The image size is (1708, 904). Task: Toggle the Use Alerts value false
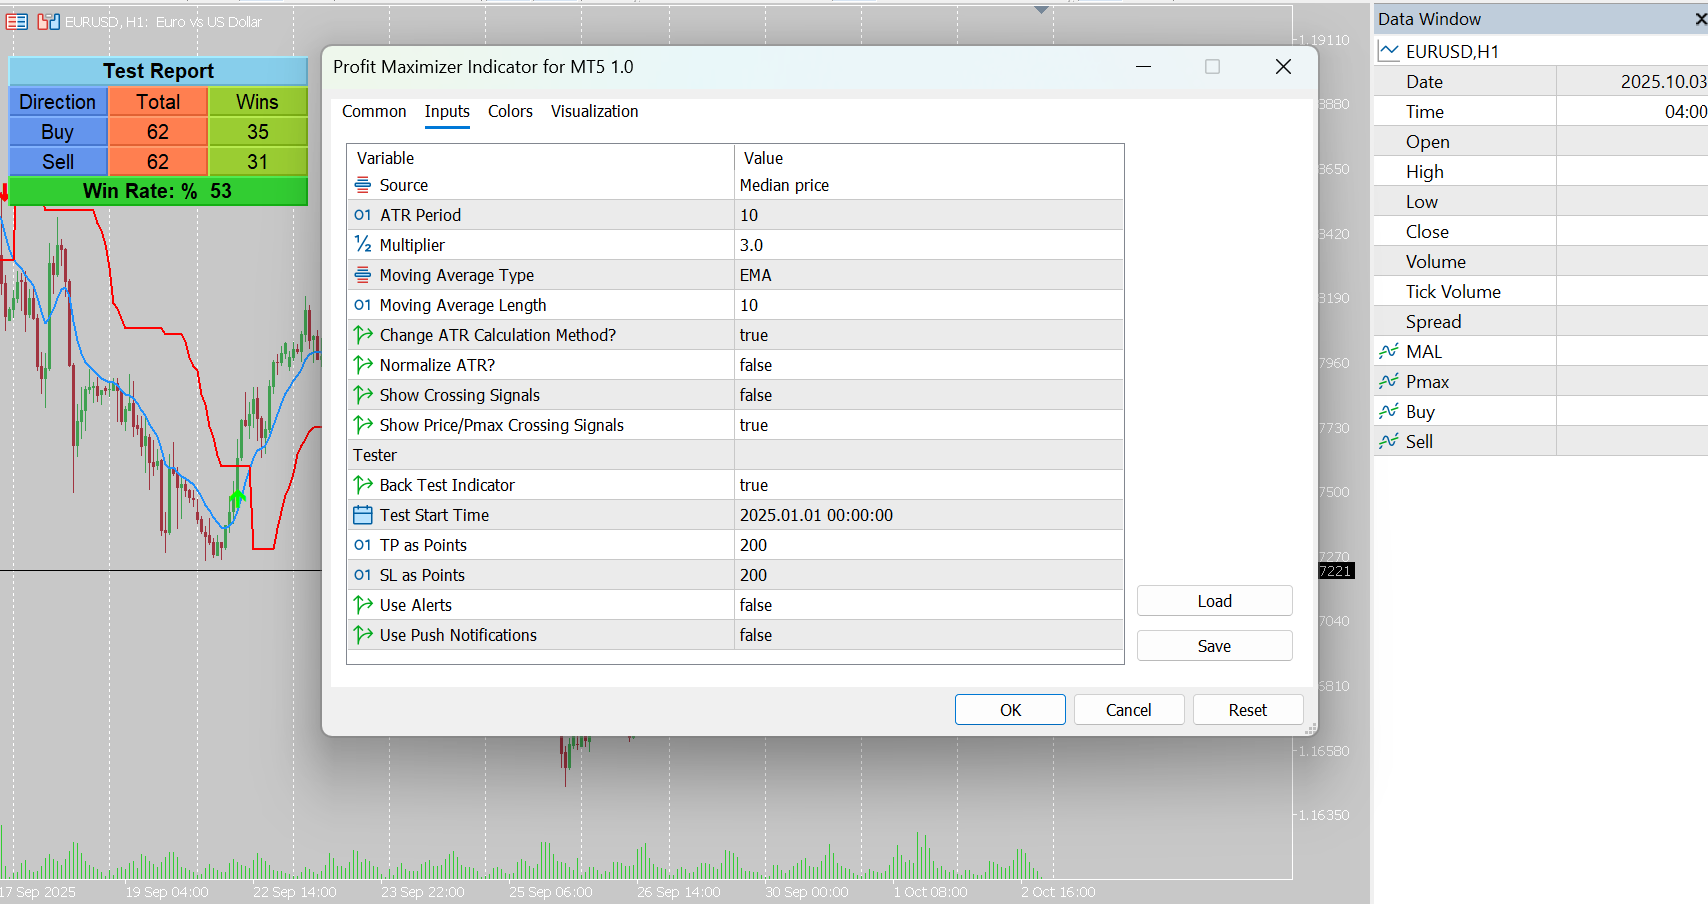pyautogui.click(x=929, y=605)
